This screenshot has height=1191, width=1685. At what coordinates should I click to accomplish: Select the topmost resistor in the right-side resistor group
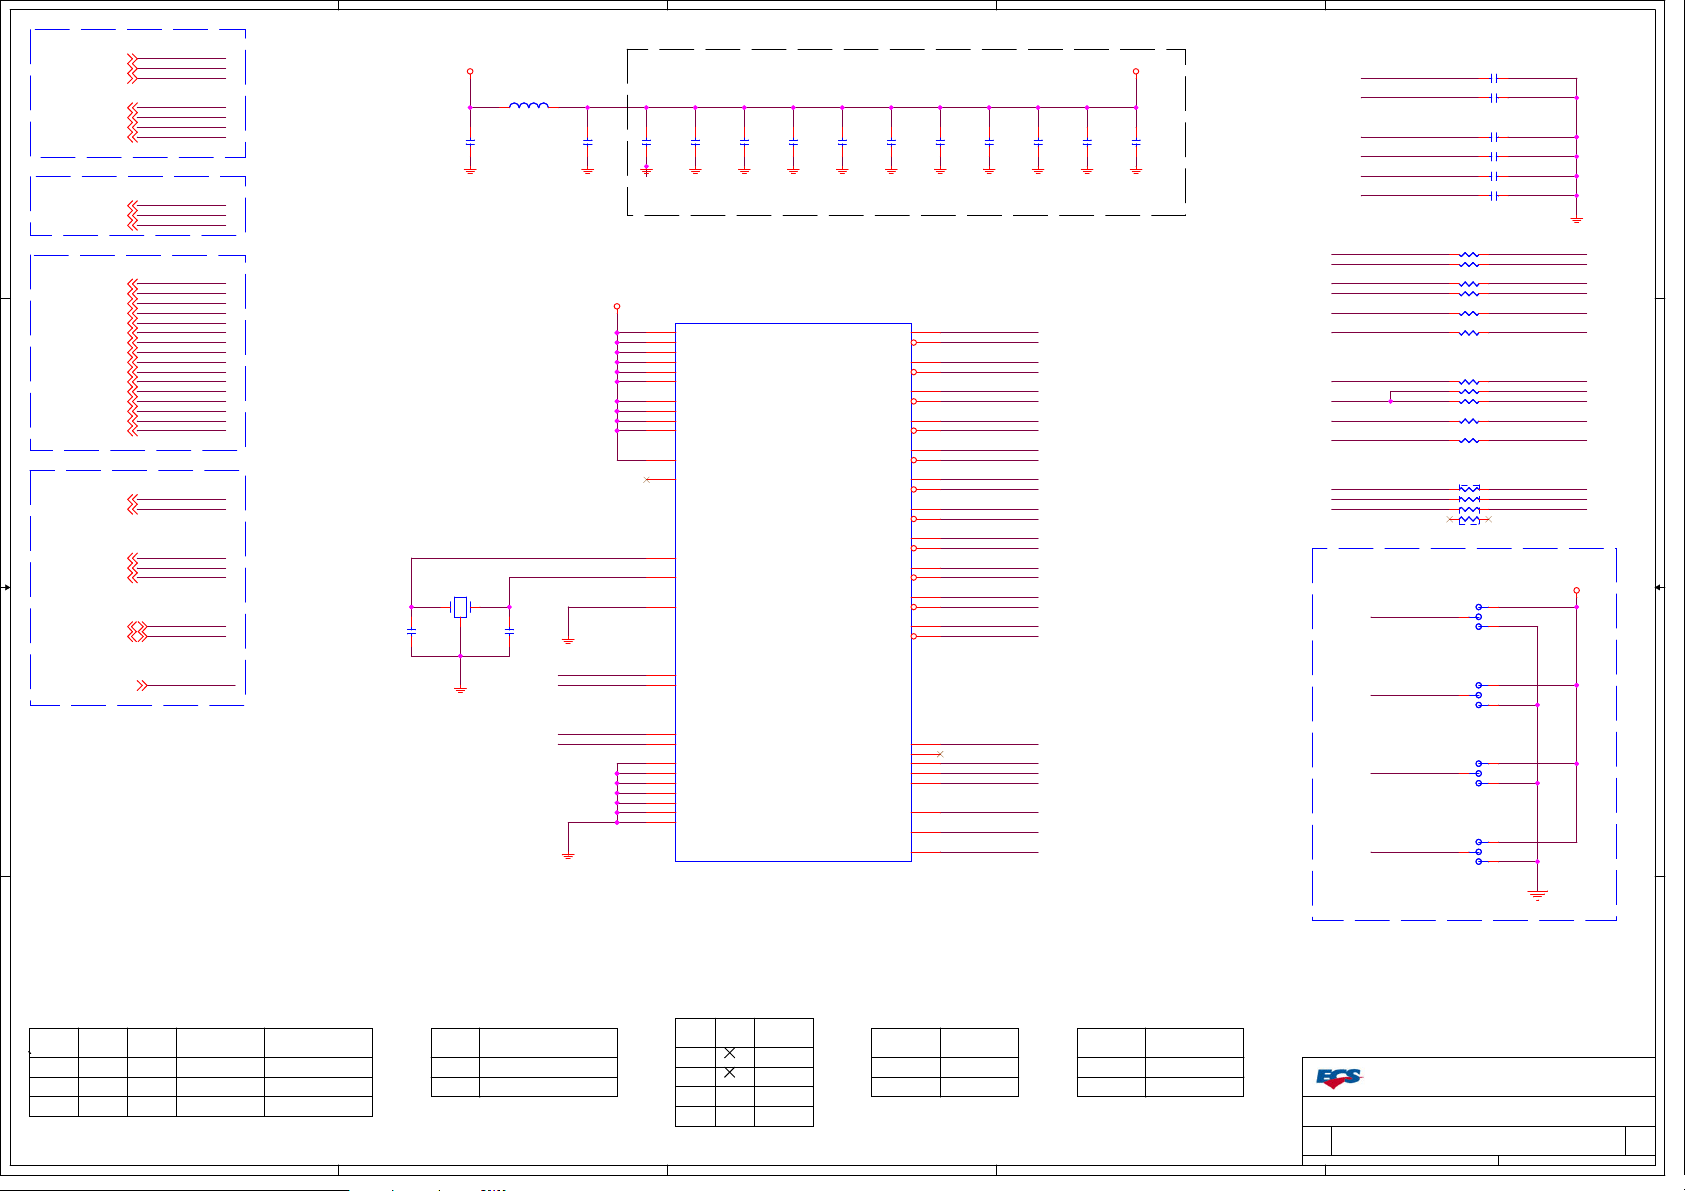[x=1468, y=255]
